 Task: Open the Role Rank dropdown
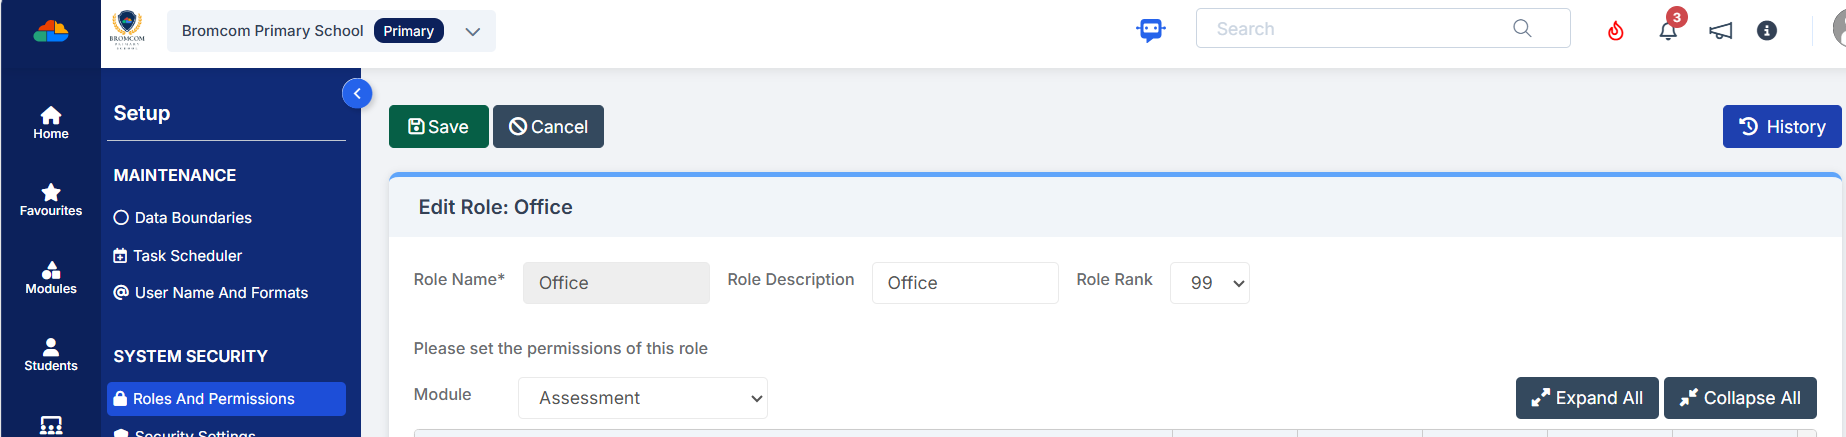click(x=1209, y=283)
